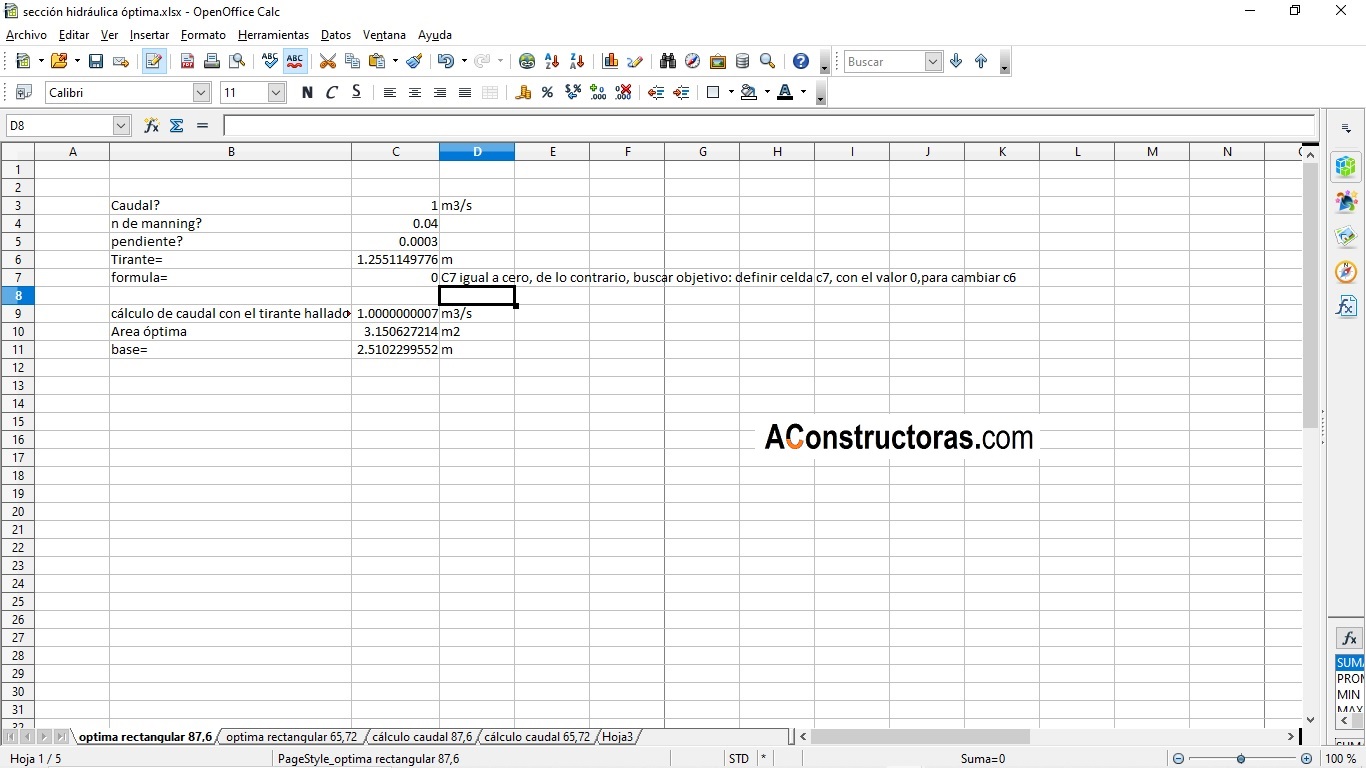Viewport: 1366px width, 768px height.
Task: Open the Archivo menu
Action: pos(26,35)
